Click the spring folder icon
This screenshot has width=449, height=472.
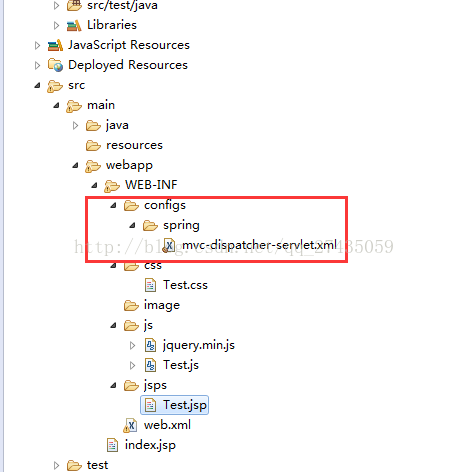point(150,226)
